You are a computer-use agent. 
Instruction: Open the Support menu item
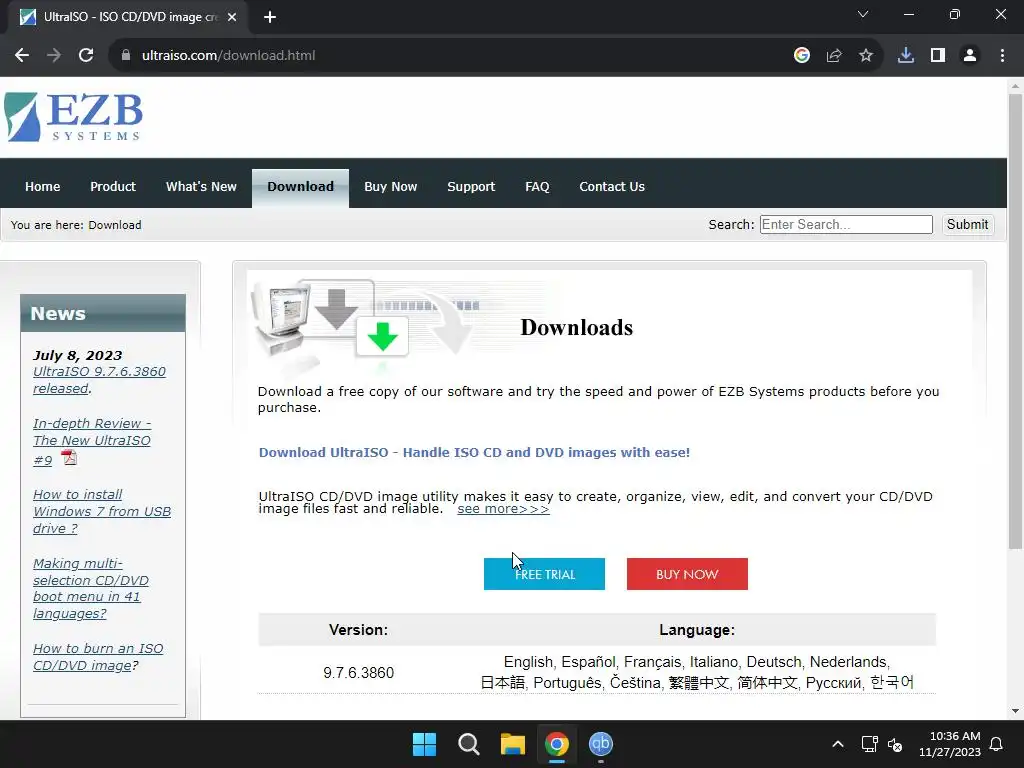(x=471, y=187)
